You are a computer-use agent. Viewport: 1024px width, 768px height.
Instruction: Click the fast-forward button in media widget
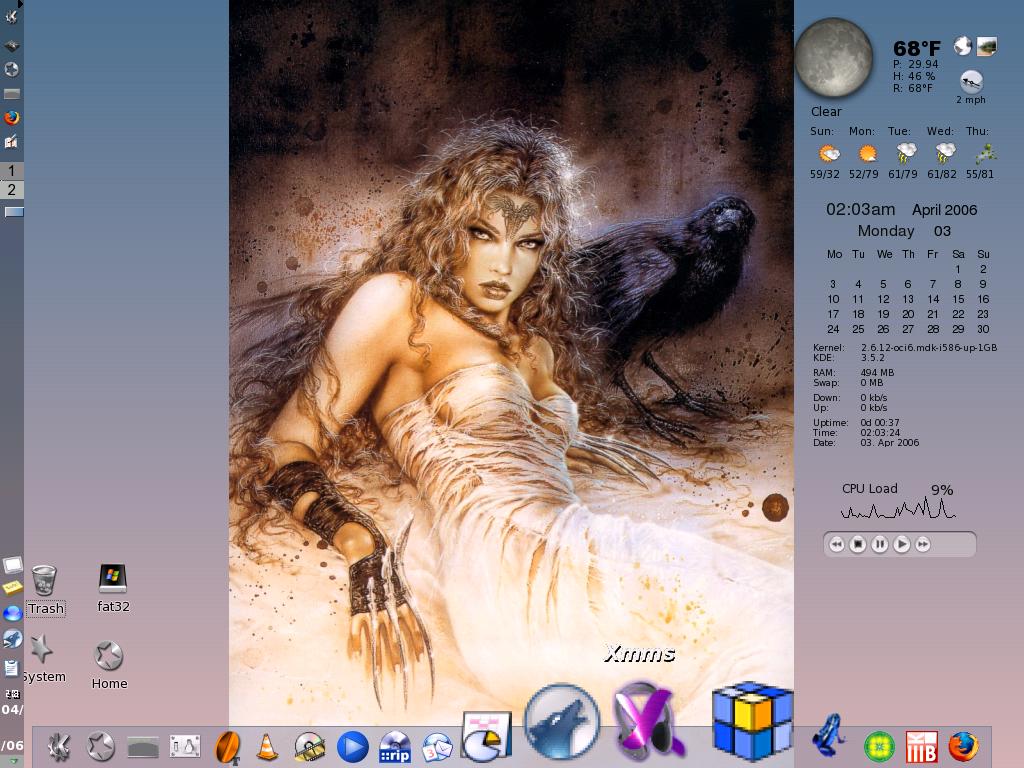tap(923, 544)
